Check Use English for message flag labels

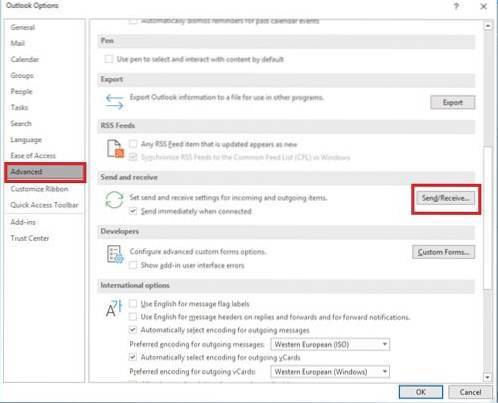(x=133, y=304)
